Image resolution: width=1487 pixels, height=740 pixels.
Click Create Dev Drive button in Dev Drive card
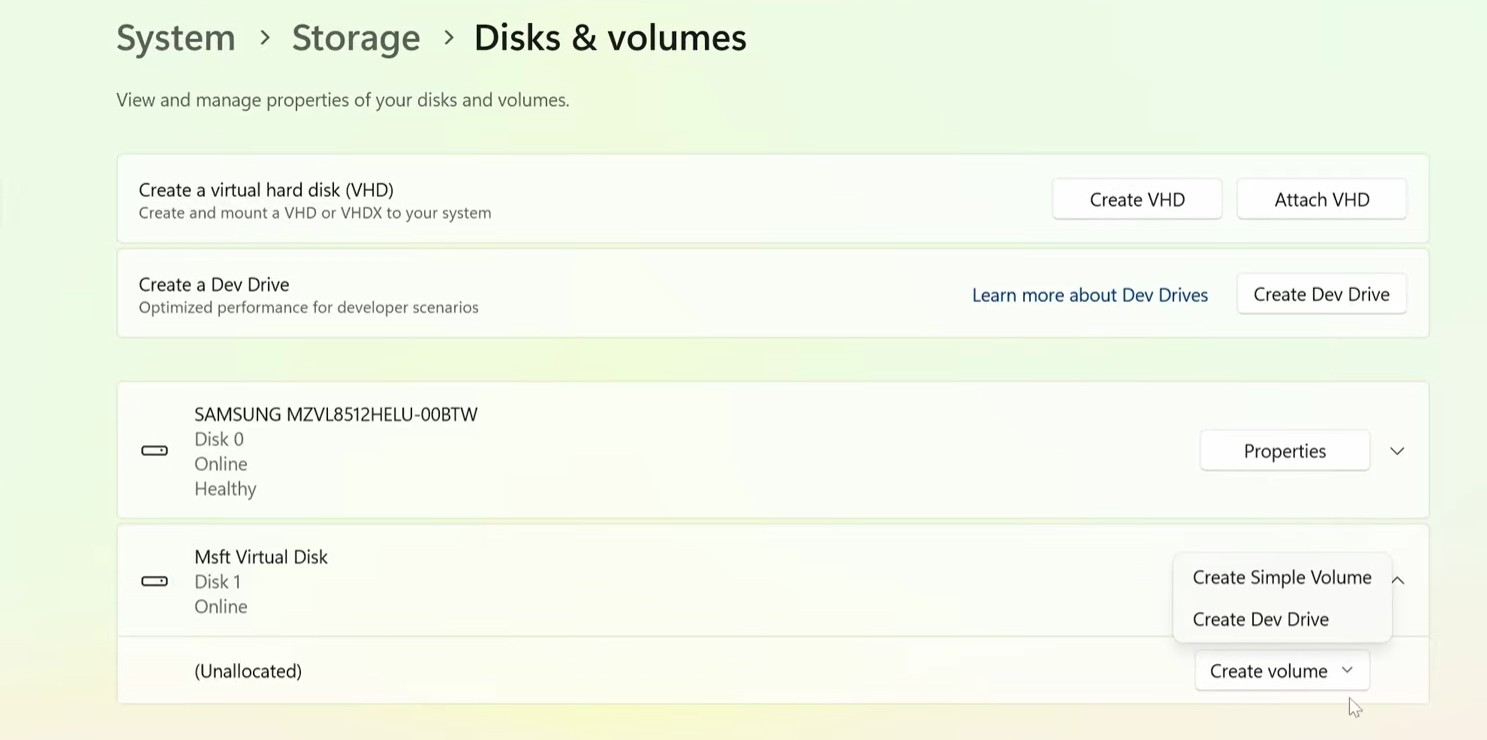point(1320,295)
